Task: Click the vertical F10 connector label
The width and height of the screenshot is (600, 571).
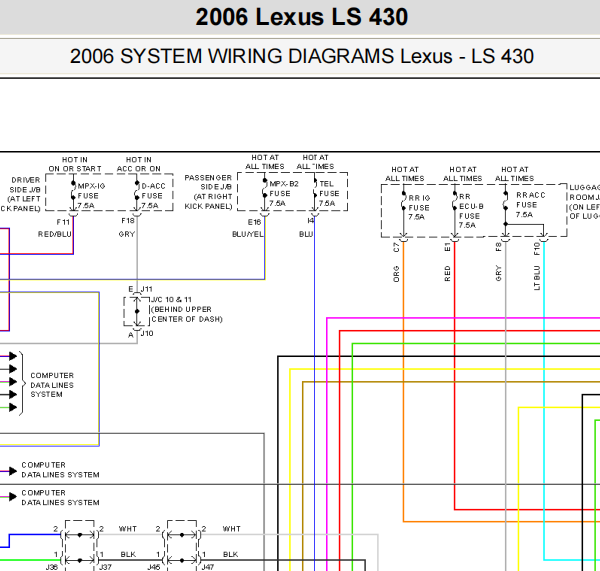Action: click(x=537, y=249)
